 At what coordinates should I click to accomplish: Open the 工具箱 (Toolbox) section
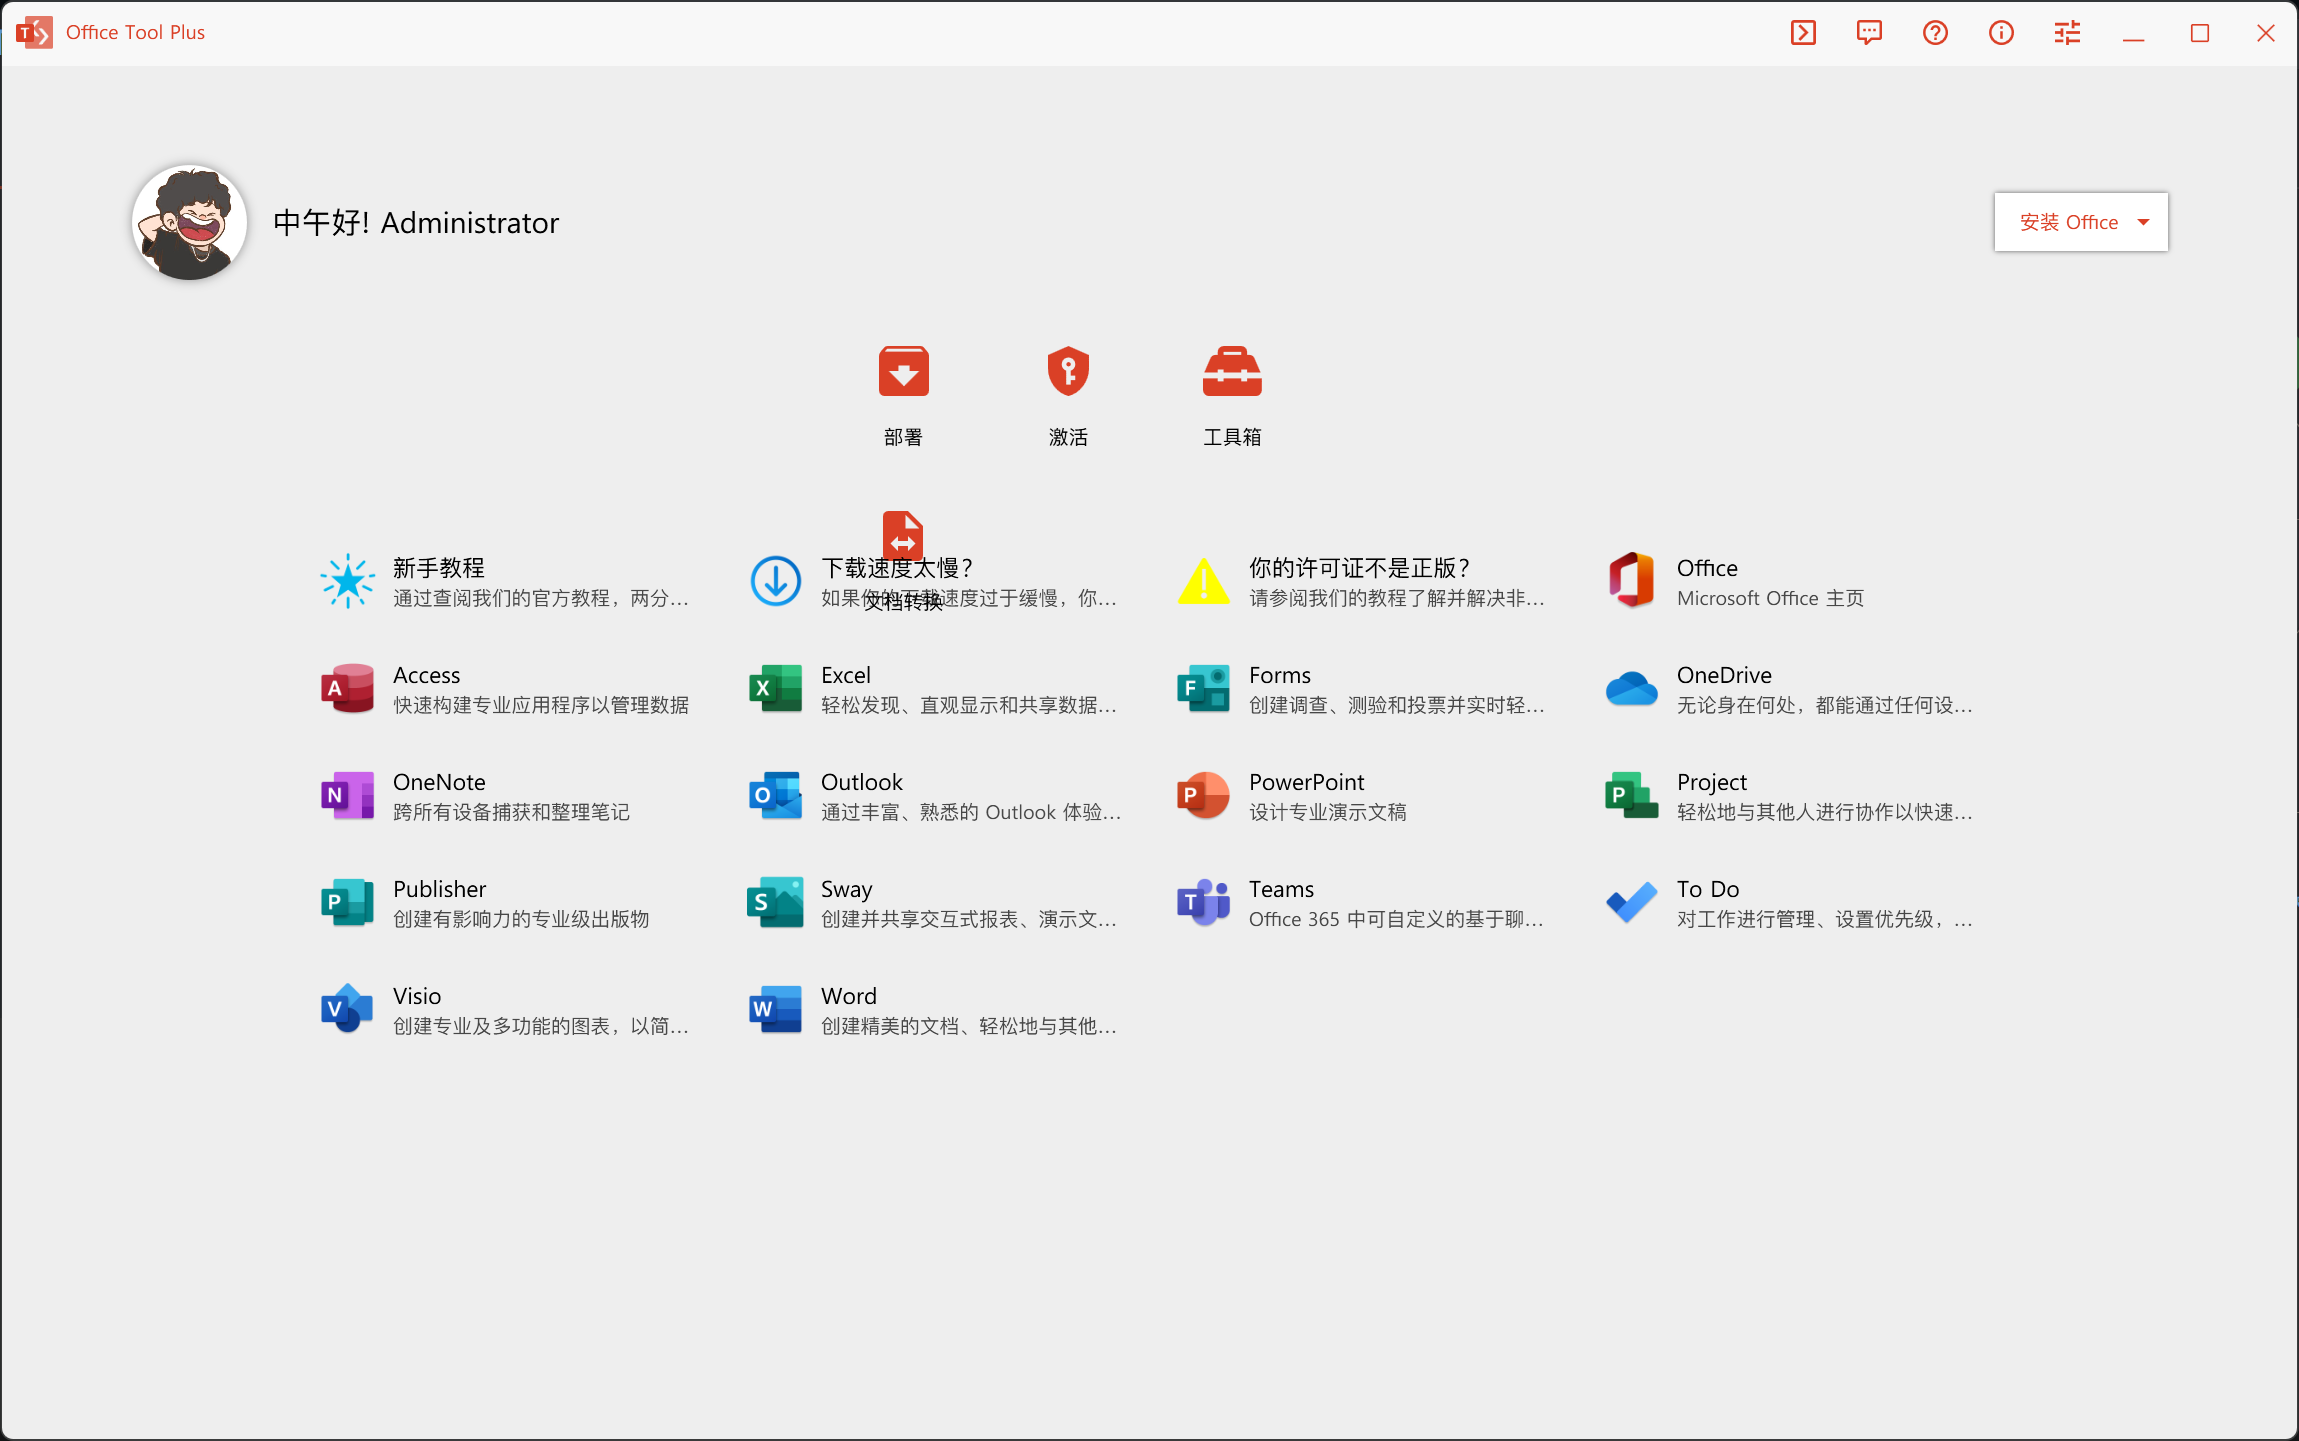[1231, 394]
